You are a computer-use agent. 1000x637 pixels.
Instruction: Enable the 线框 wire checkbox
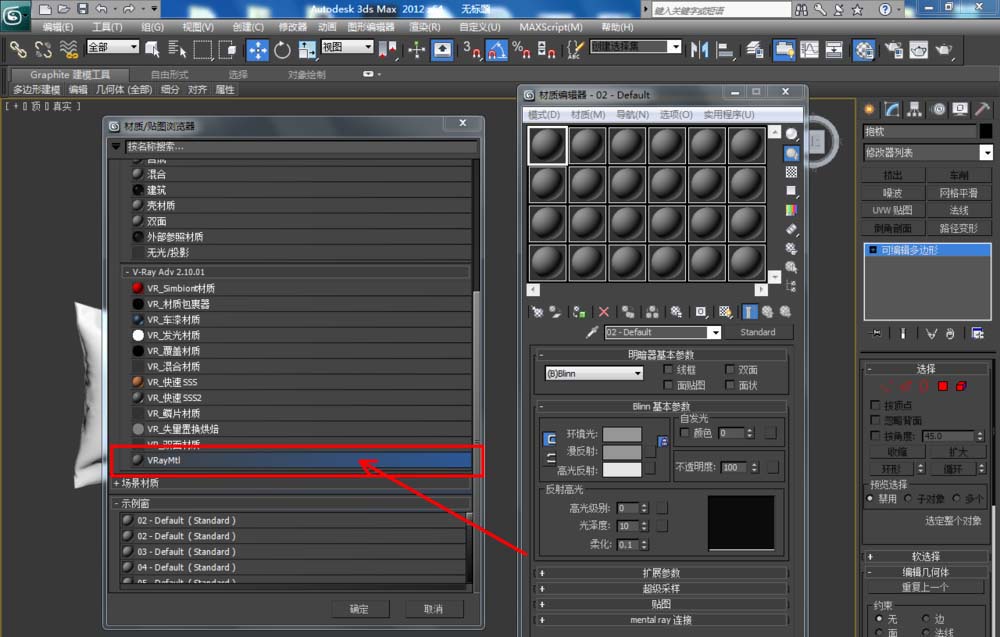(x=668, y=369)
